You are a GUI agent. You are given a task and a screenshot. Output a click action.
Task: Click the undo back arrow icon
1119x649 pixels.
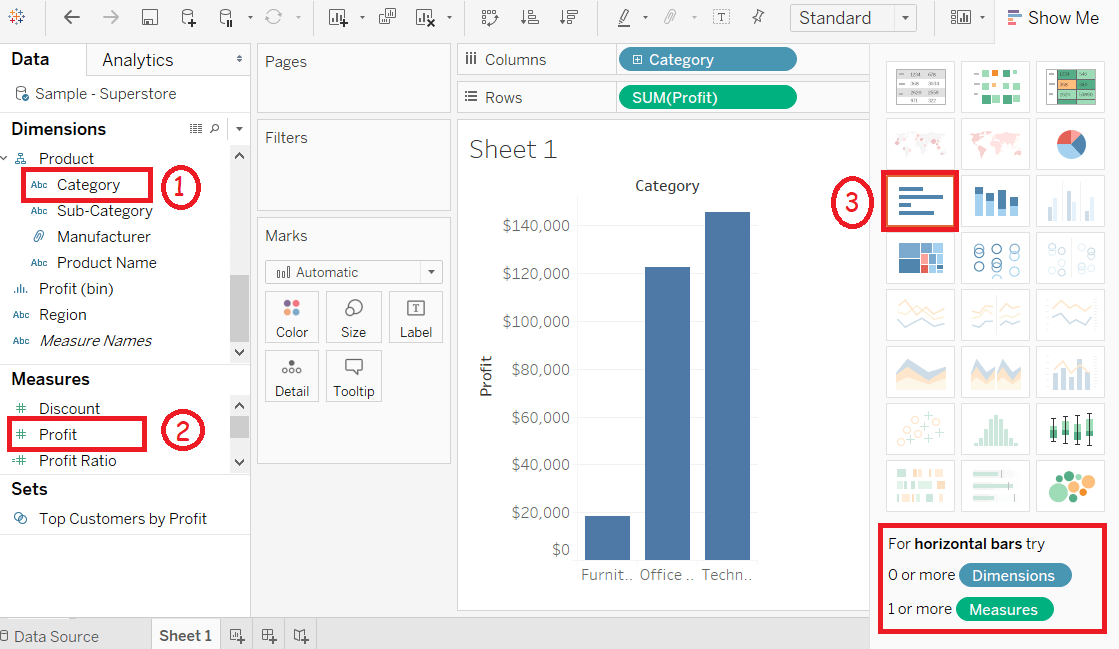tap(71, 17)
